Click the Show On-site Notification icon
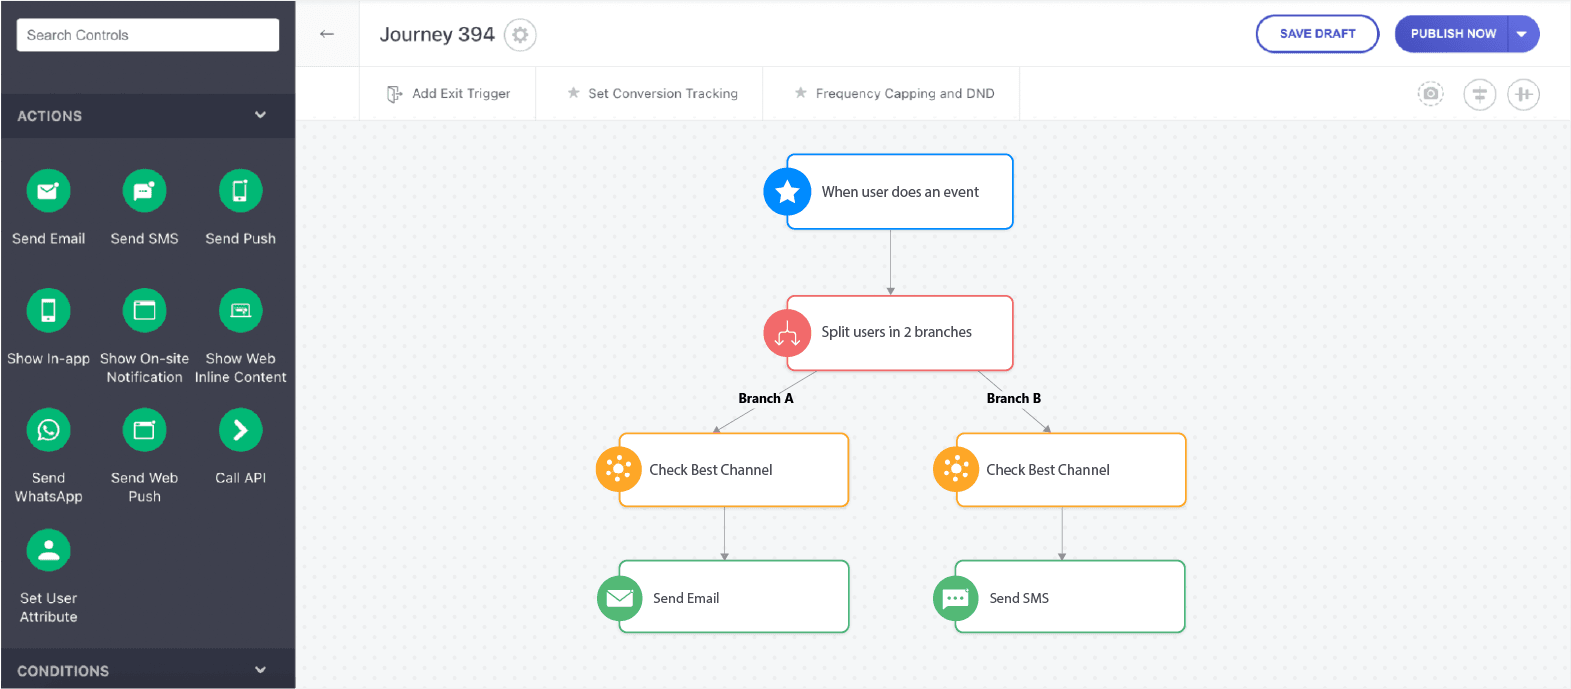The width and height of the screenshot is (1571, 689). (144, 311)
